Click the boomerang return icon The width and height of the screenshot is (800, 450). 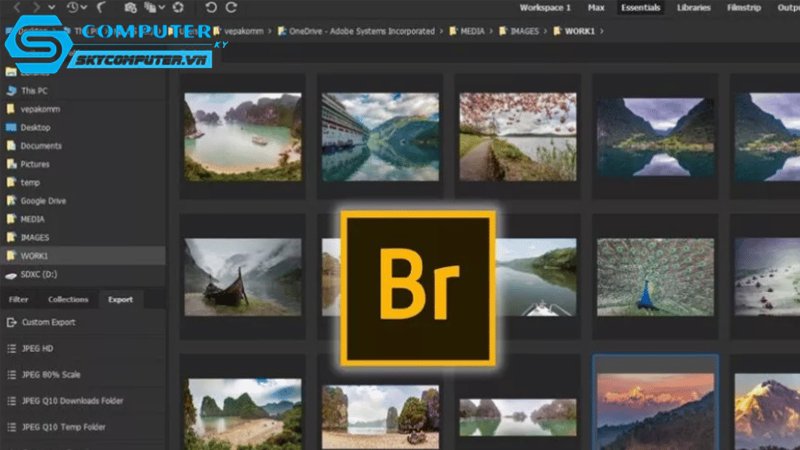tap(102, 7)
